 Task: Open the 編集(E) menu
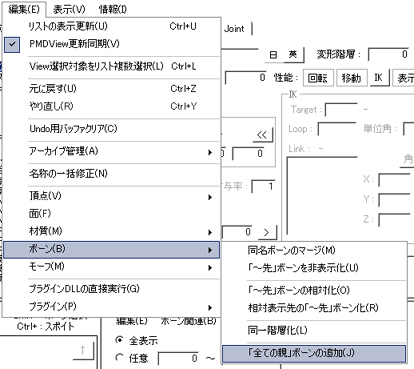coord(23,9)
